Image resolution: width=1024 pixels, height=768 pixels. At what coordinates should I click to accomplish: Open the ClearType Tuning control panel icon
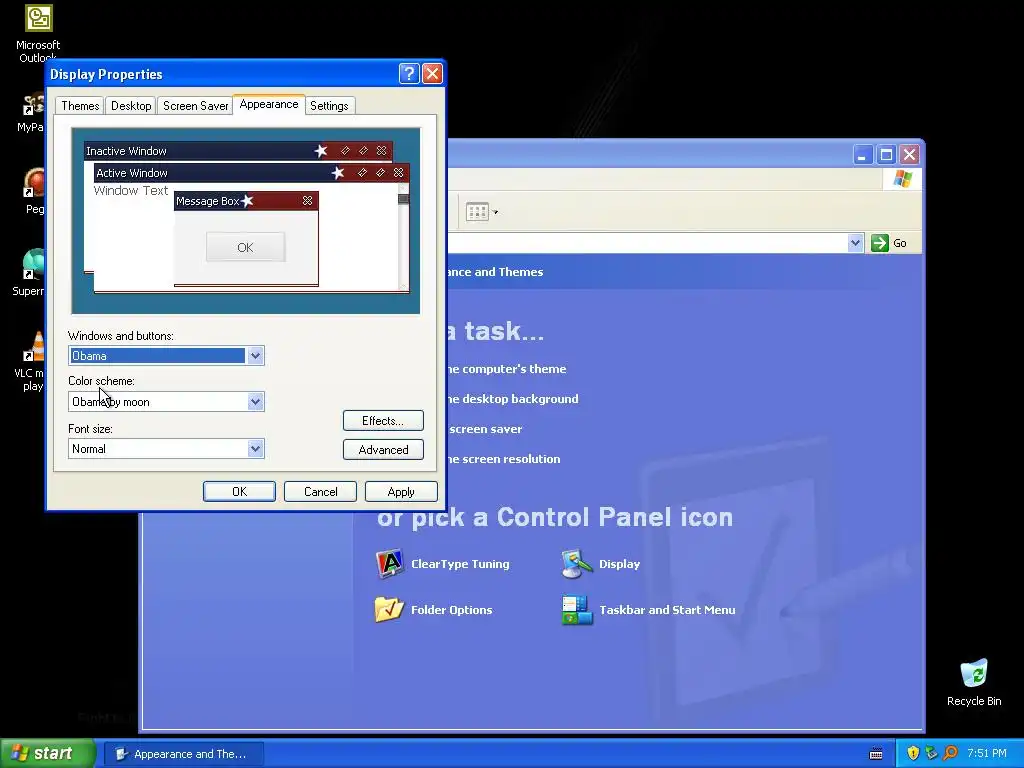tap(390, 564)
